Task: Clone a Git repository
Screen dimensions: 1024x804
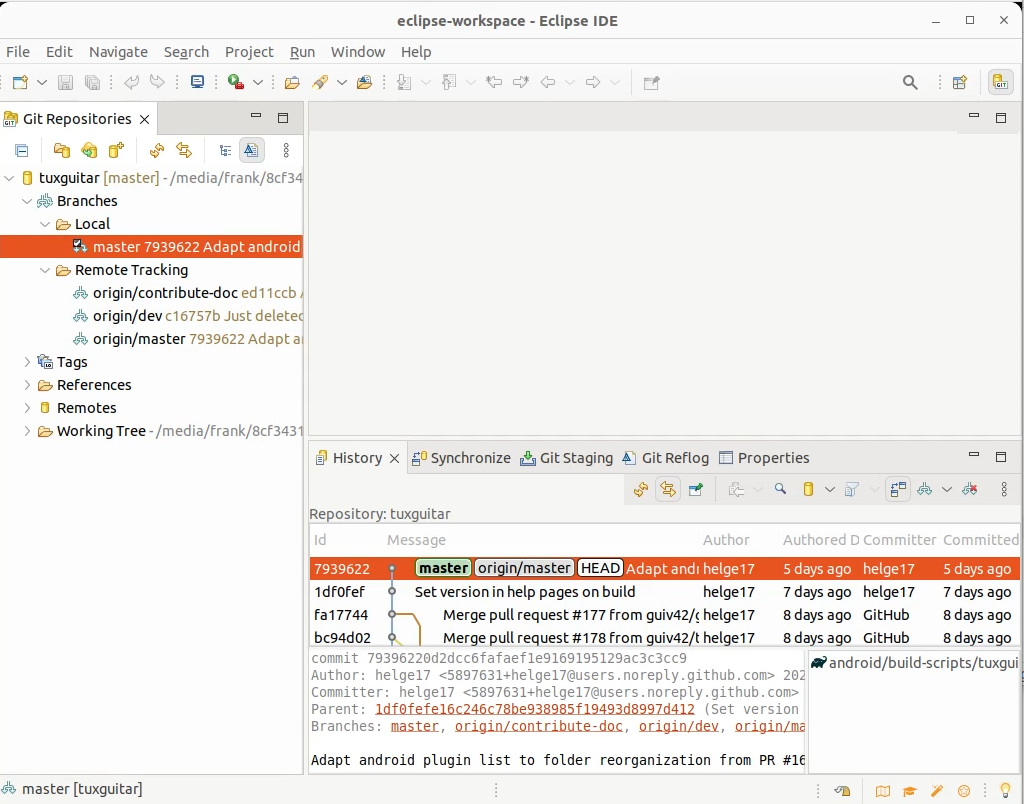Action: click(x=88, y=150)
